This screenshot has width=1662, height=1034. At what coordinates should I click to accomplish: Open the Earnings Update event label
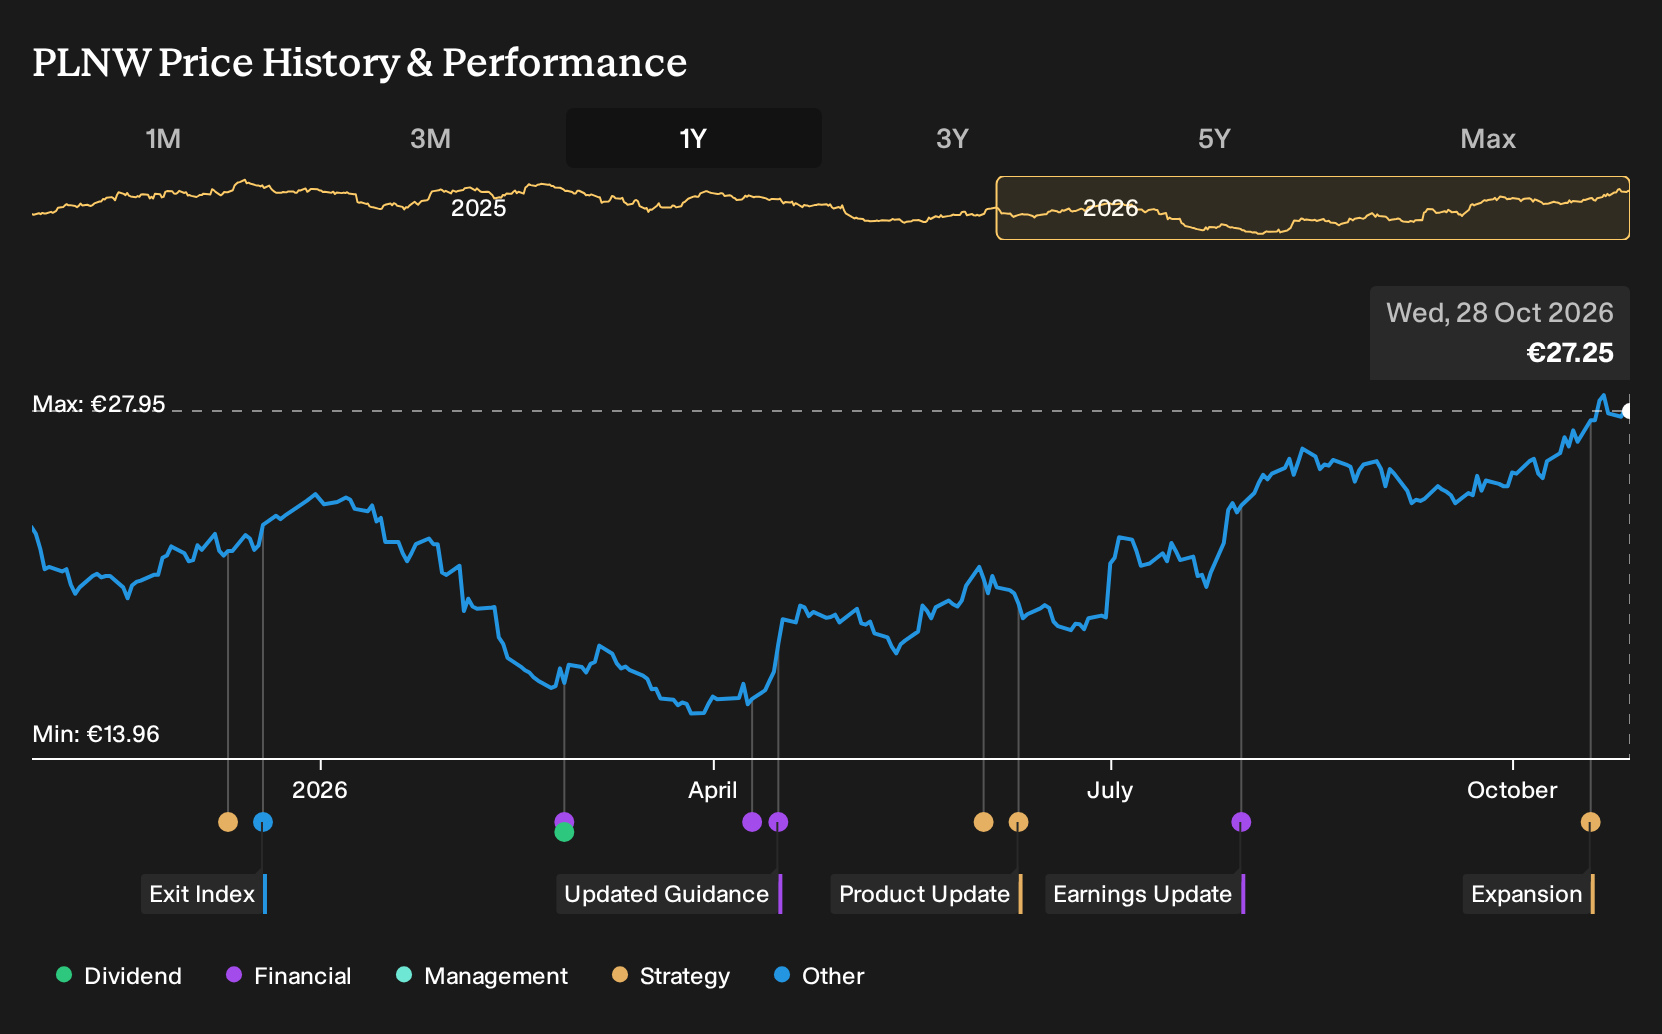1145,894
